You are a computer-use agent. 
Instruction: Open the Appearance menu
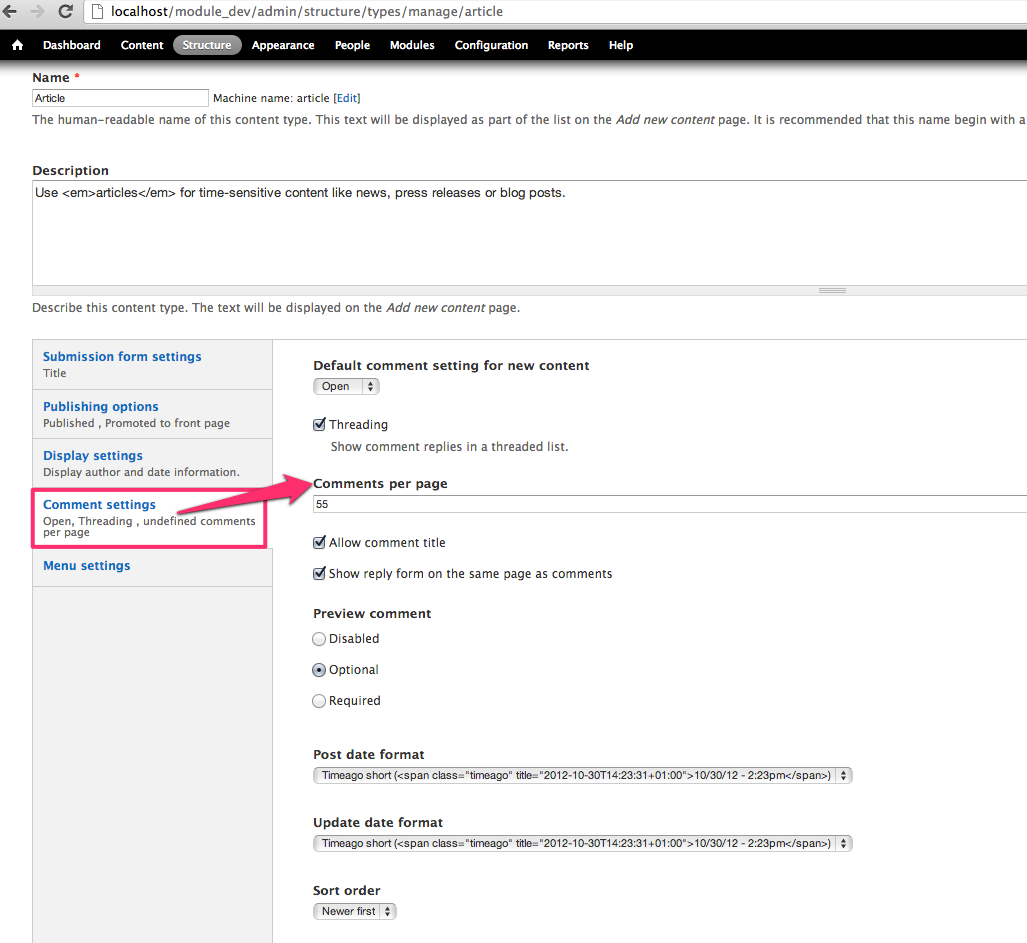coord(283,45)
